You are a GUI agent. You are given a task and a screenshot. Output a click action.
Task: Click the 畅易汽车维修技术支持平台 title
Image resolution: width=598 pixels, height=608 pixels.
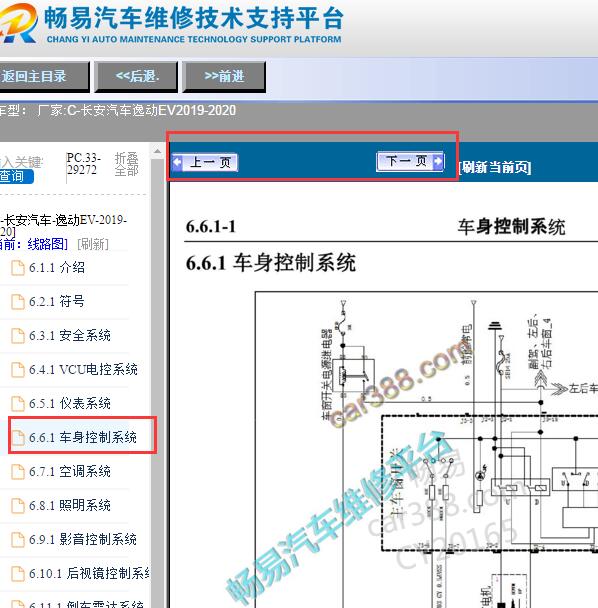194,19
